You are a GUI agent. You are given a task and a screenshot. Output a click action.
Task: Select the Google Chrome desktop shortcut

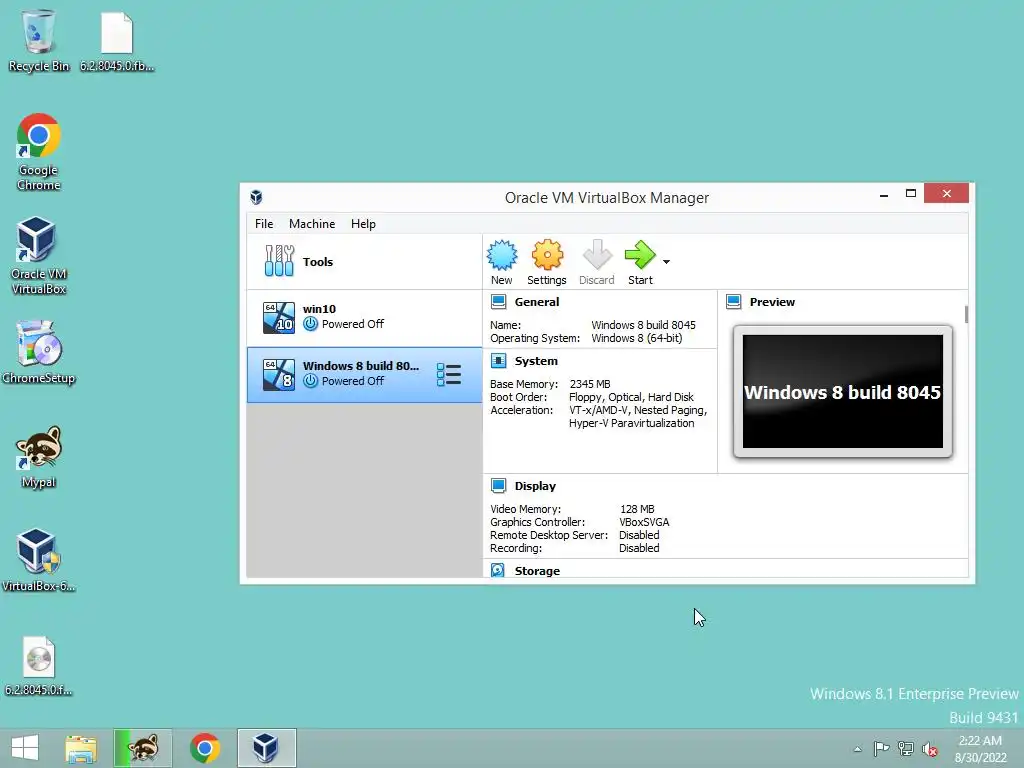click(x=39, y=152)
